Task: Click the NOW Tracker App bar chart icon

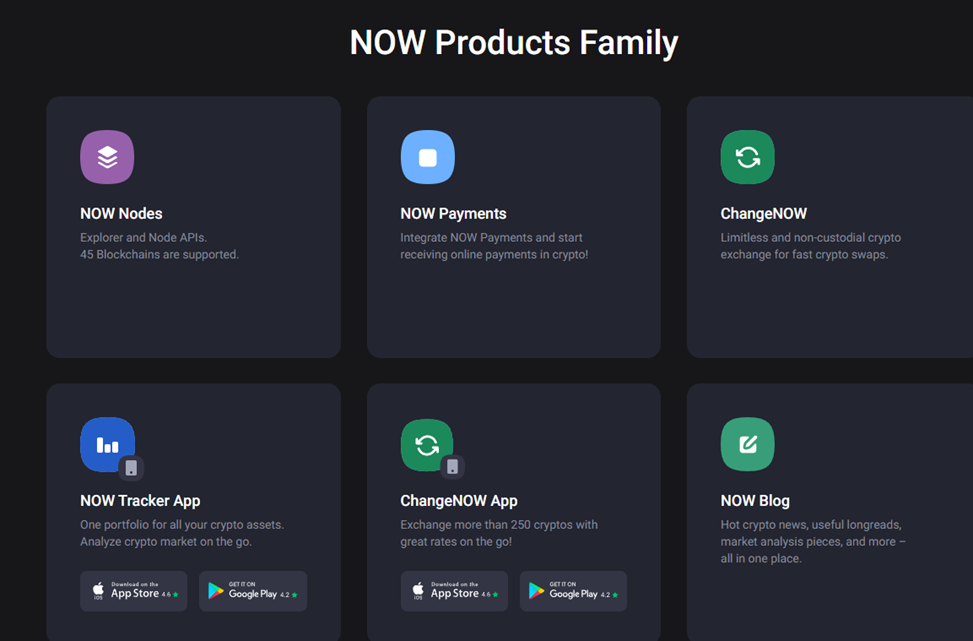Action: [107, 444]
